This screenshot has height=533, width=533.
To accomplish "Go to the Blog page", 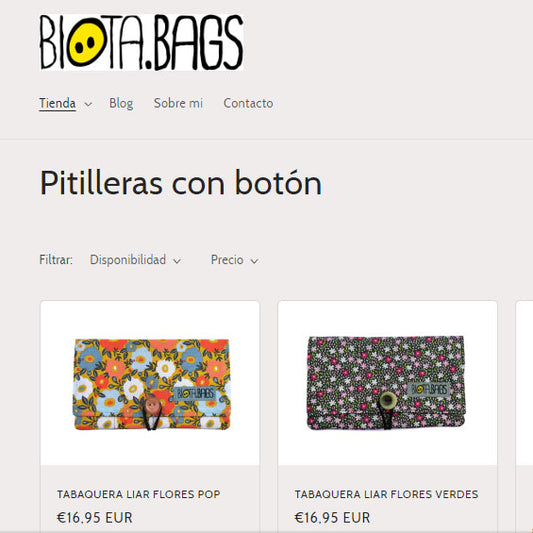I will pos(121,103).
